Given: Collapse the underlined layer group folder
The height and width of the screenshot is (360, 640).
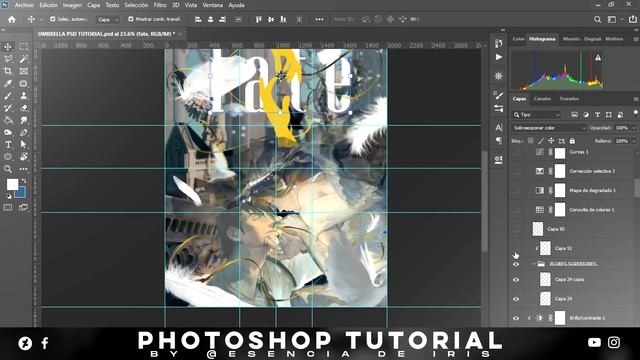Looking at the screenshot, I should pyautogui.click(x=533, y=264).
